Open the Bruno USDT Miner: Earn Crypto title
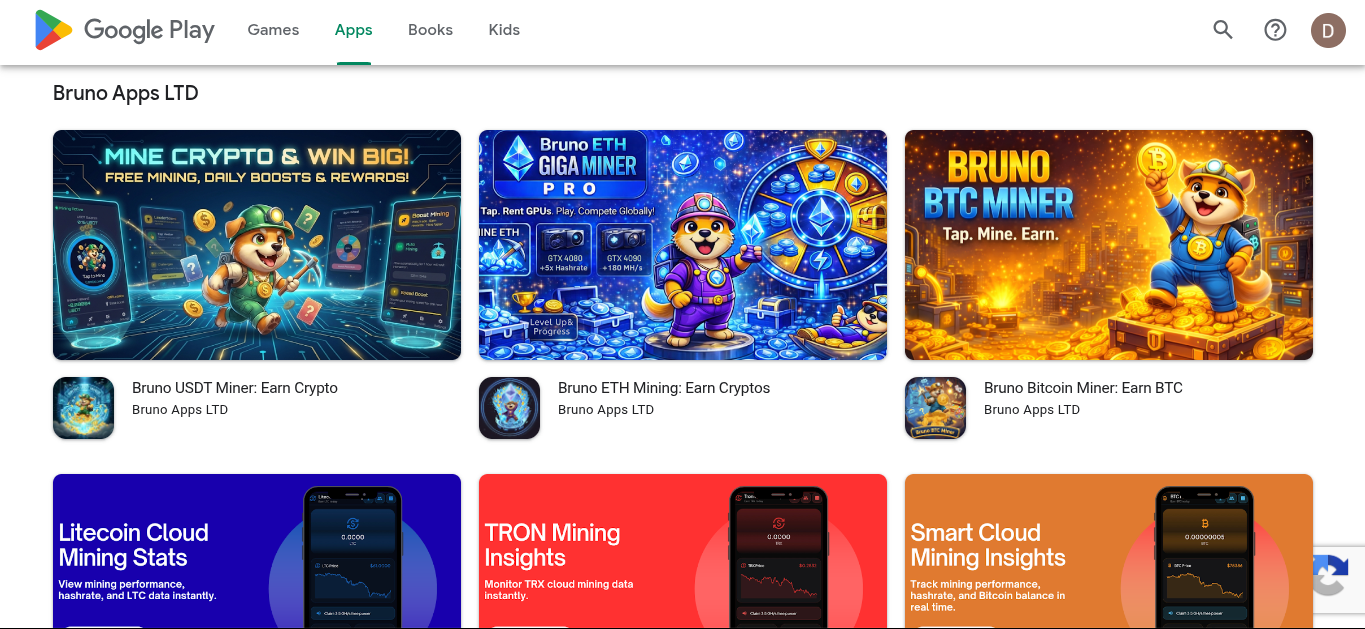The width and height of the screenshot is (1365, 629). click(235, 388)
